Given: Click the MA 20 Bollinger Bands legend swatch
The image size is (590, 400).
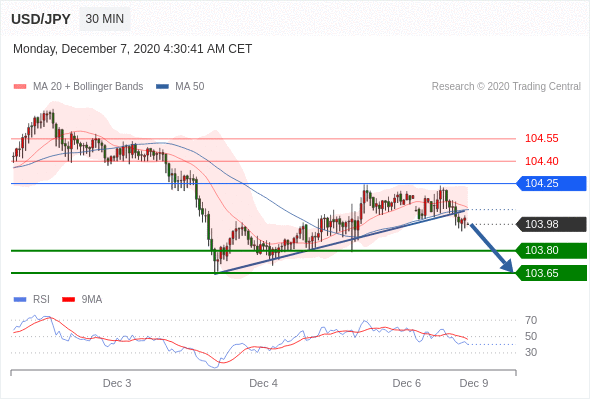Looking at the screenshot, I should 20,87.
